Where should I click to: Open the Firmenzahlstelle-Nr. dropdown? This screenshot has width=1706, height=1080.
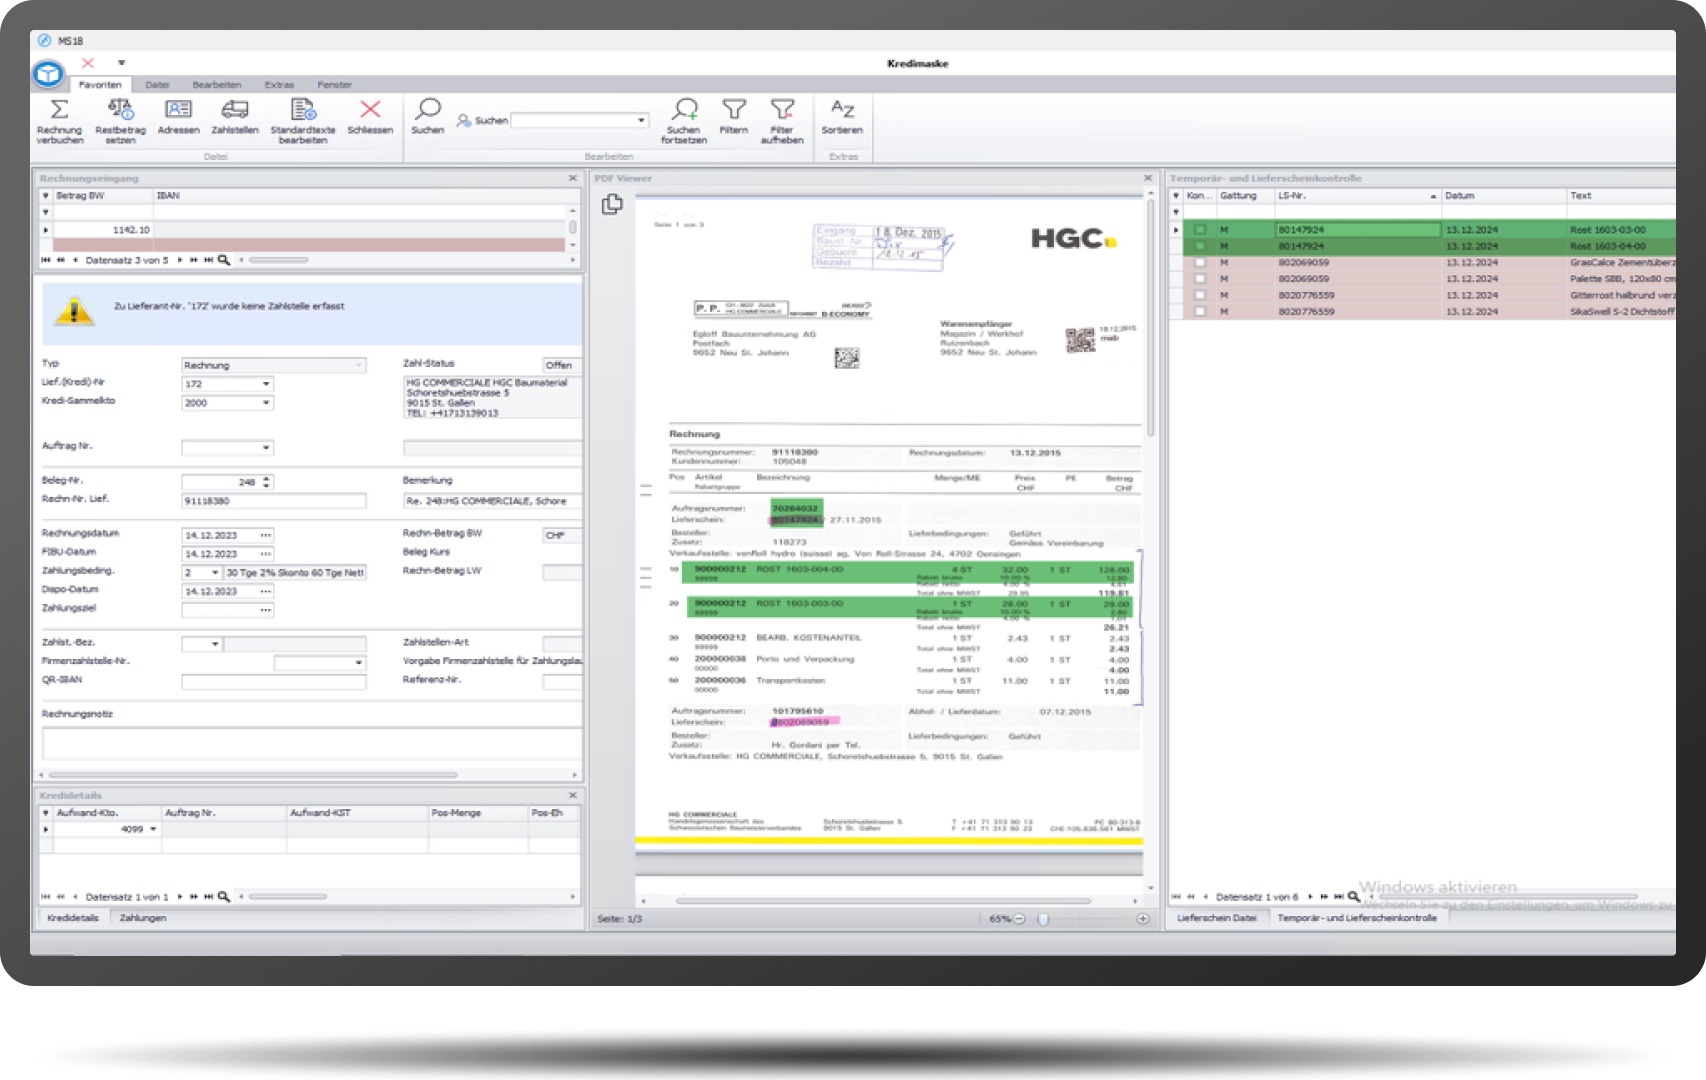359,663
